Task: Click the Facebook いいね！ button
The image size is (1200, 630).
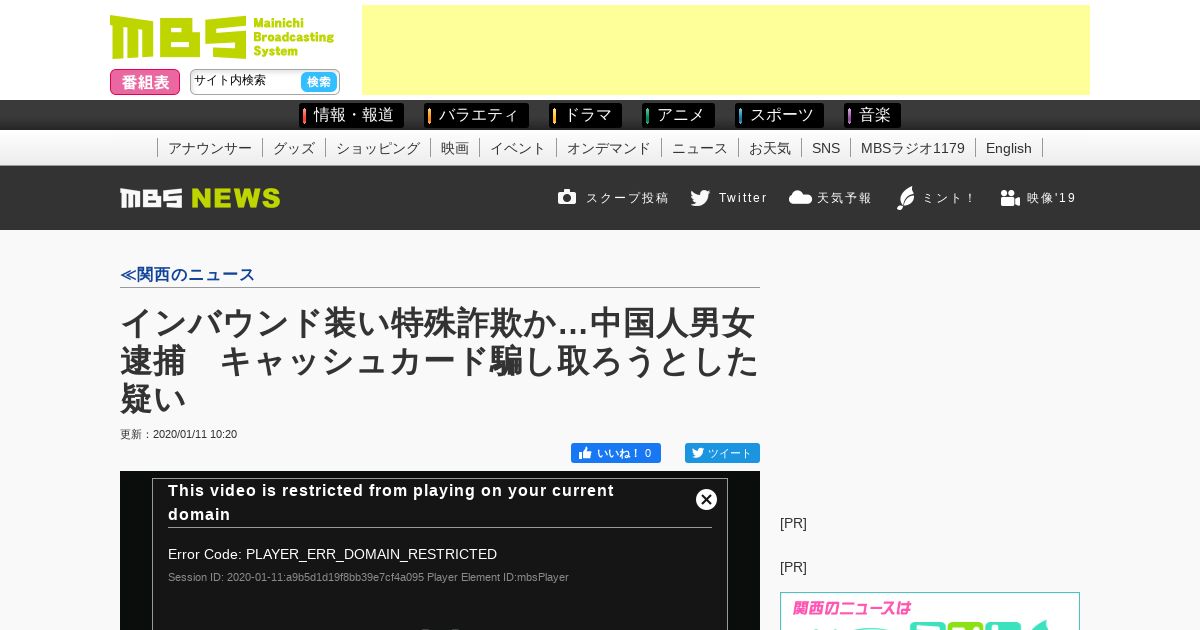Action: pyautogui.click(x=616, y=453)
